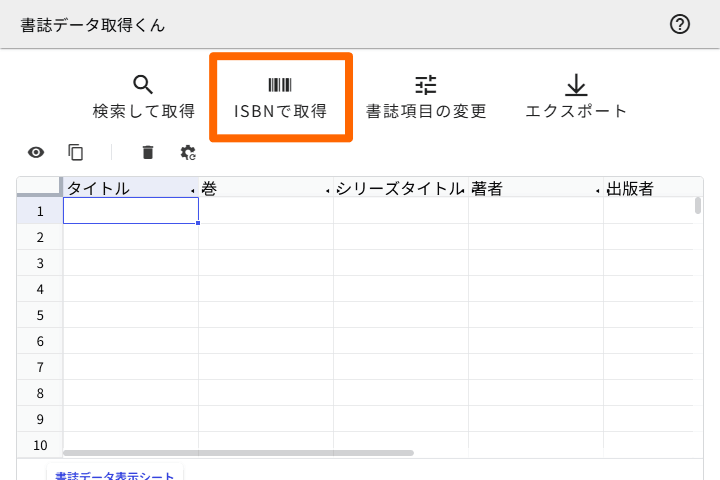The width and height of the screenshot is (720, 480).
Task: Click the horizontal scrollbar of the sheet
Action: tap(238, 453)
